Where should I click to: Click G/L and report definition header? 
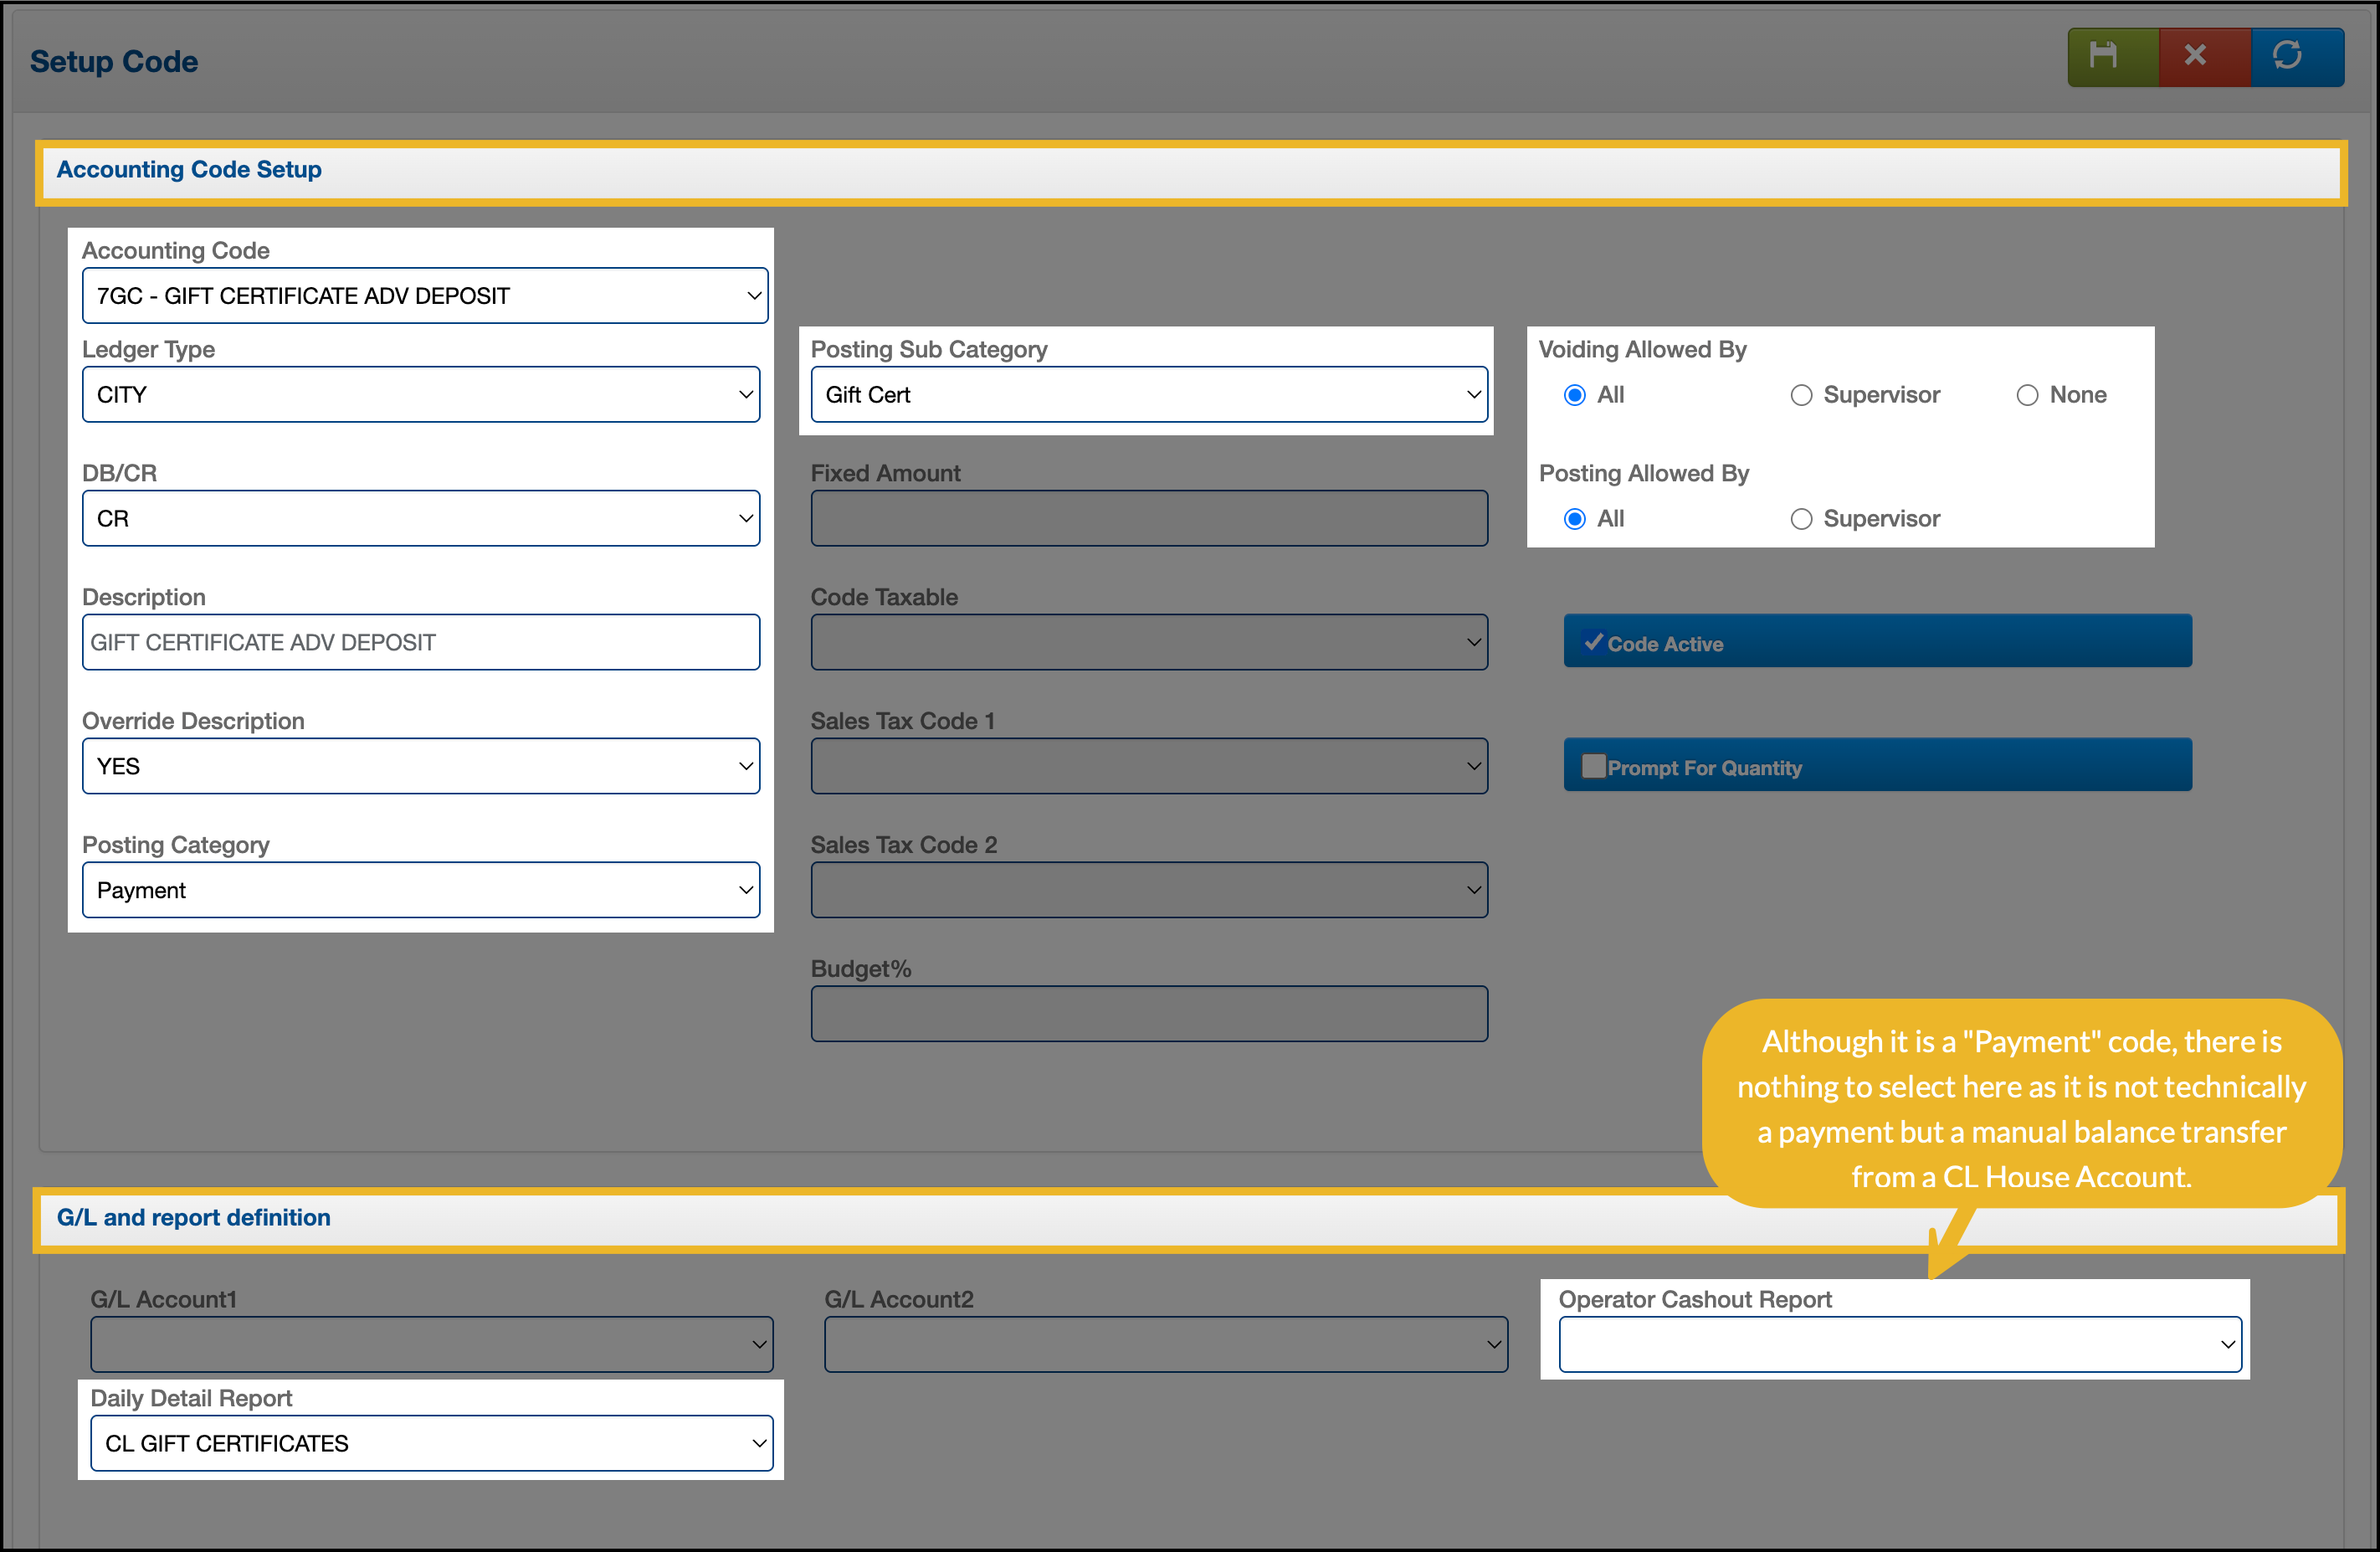[193, 1218]
